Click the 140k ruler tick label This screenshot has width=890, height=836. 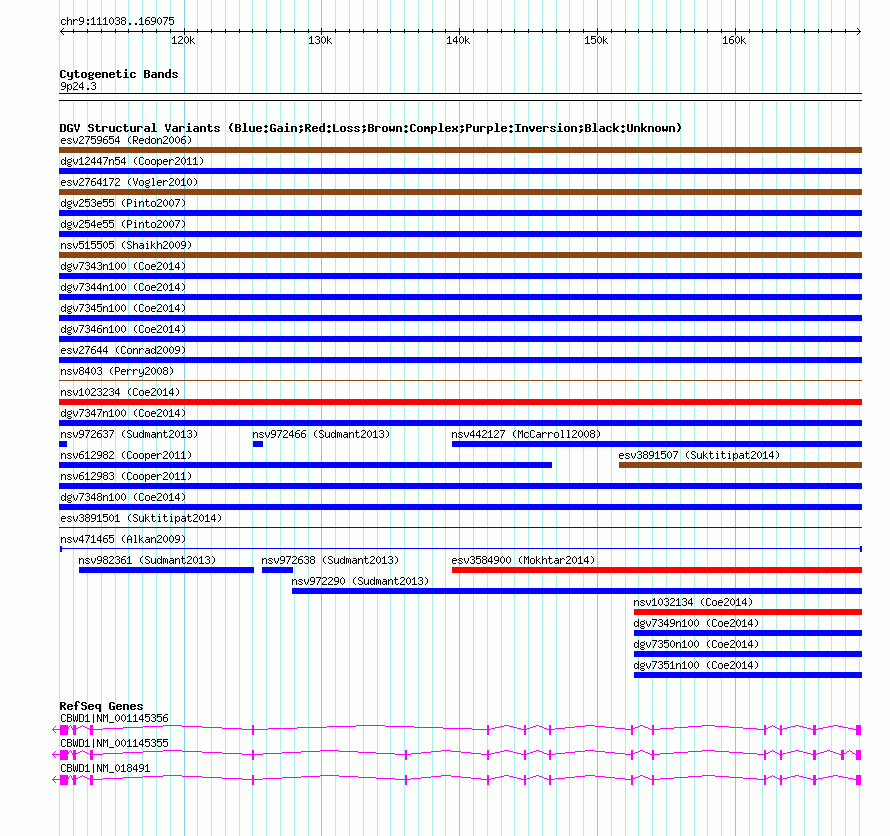[458, 40]
